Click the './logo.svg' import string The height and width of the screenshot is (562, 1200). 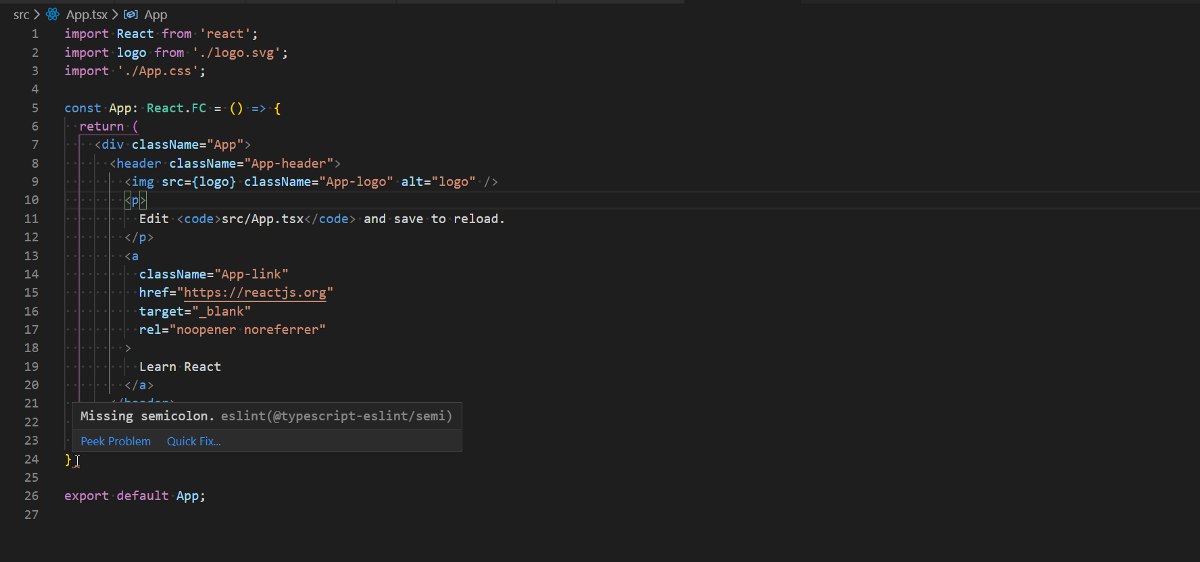point(236,52)
